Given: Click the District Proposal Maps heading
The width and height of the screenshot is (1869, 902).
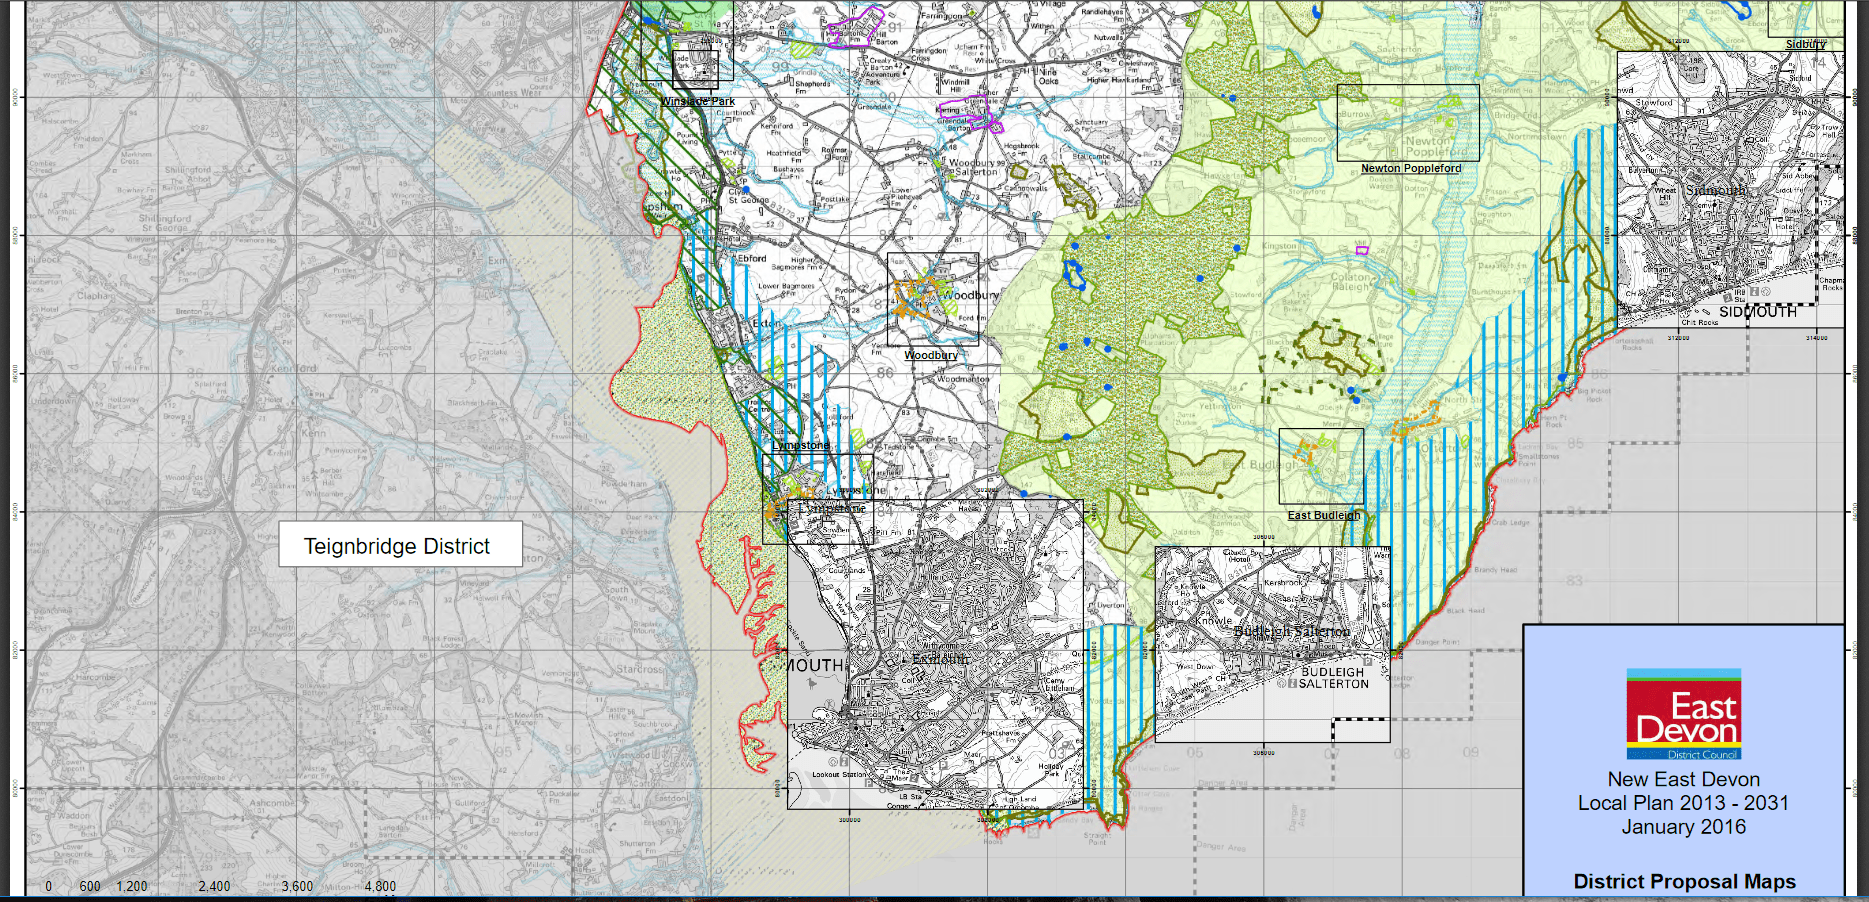Looking at the screenshot, I should pos(1684,881).
